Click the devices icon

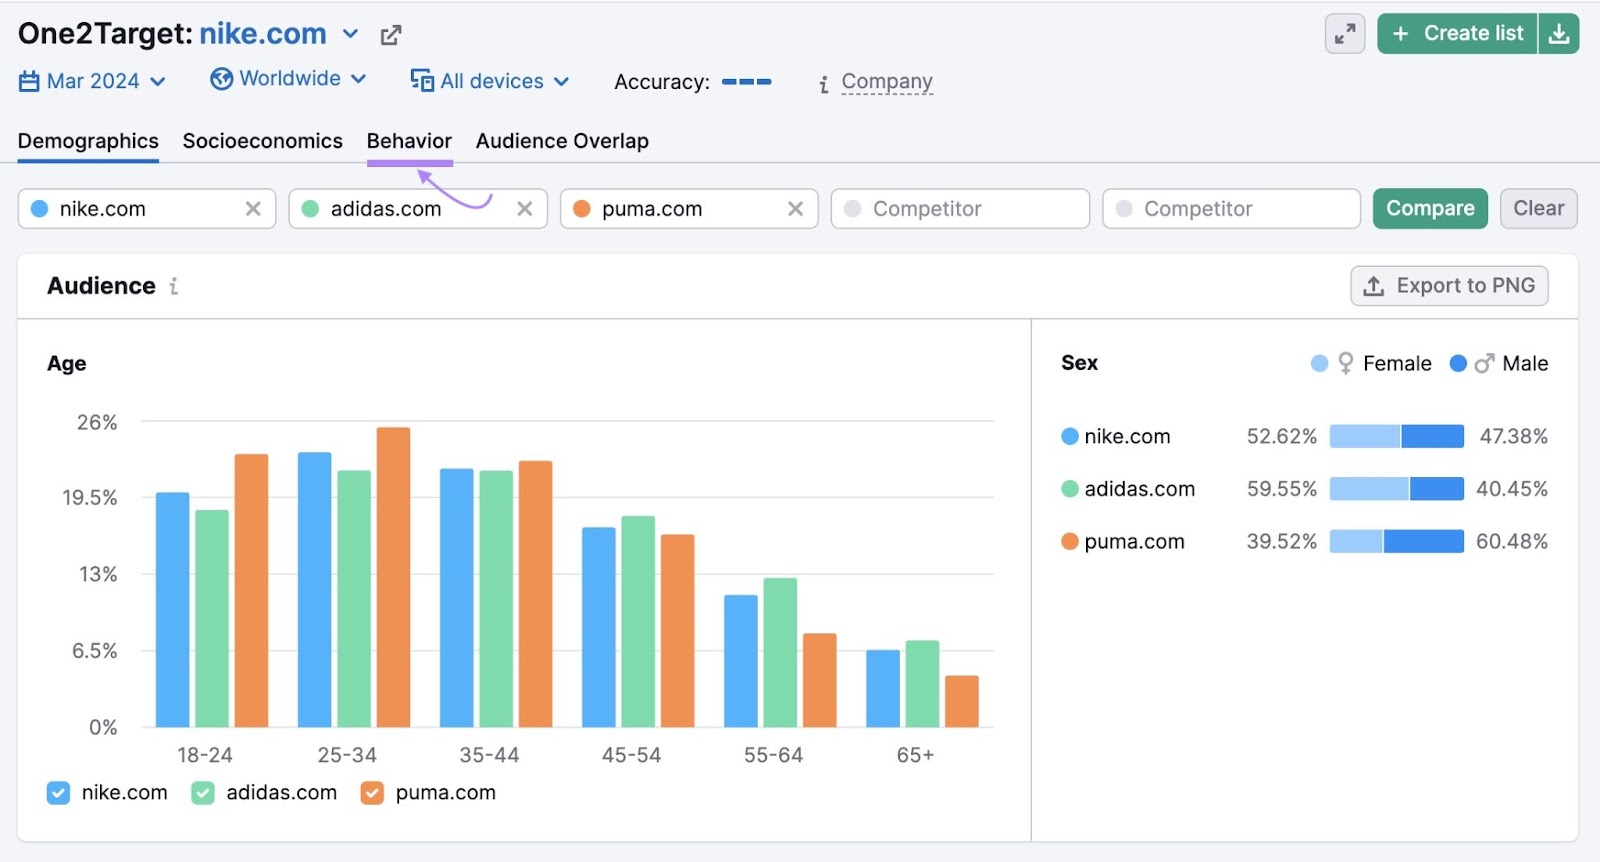[x=422, y=81]
